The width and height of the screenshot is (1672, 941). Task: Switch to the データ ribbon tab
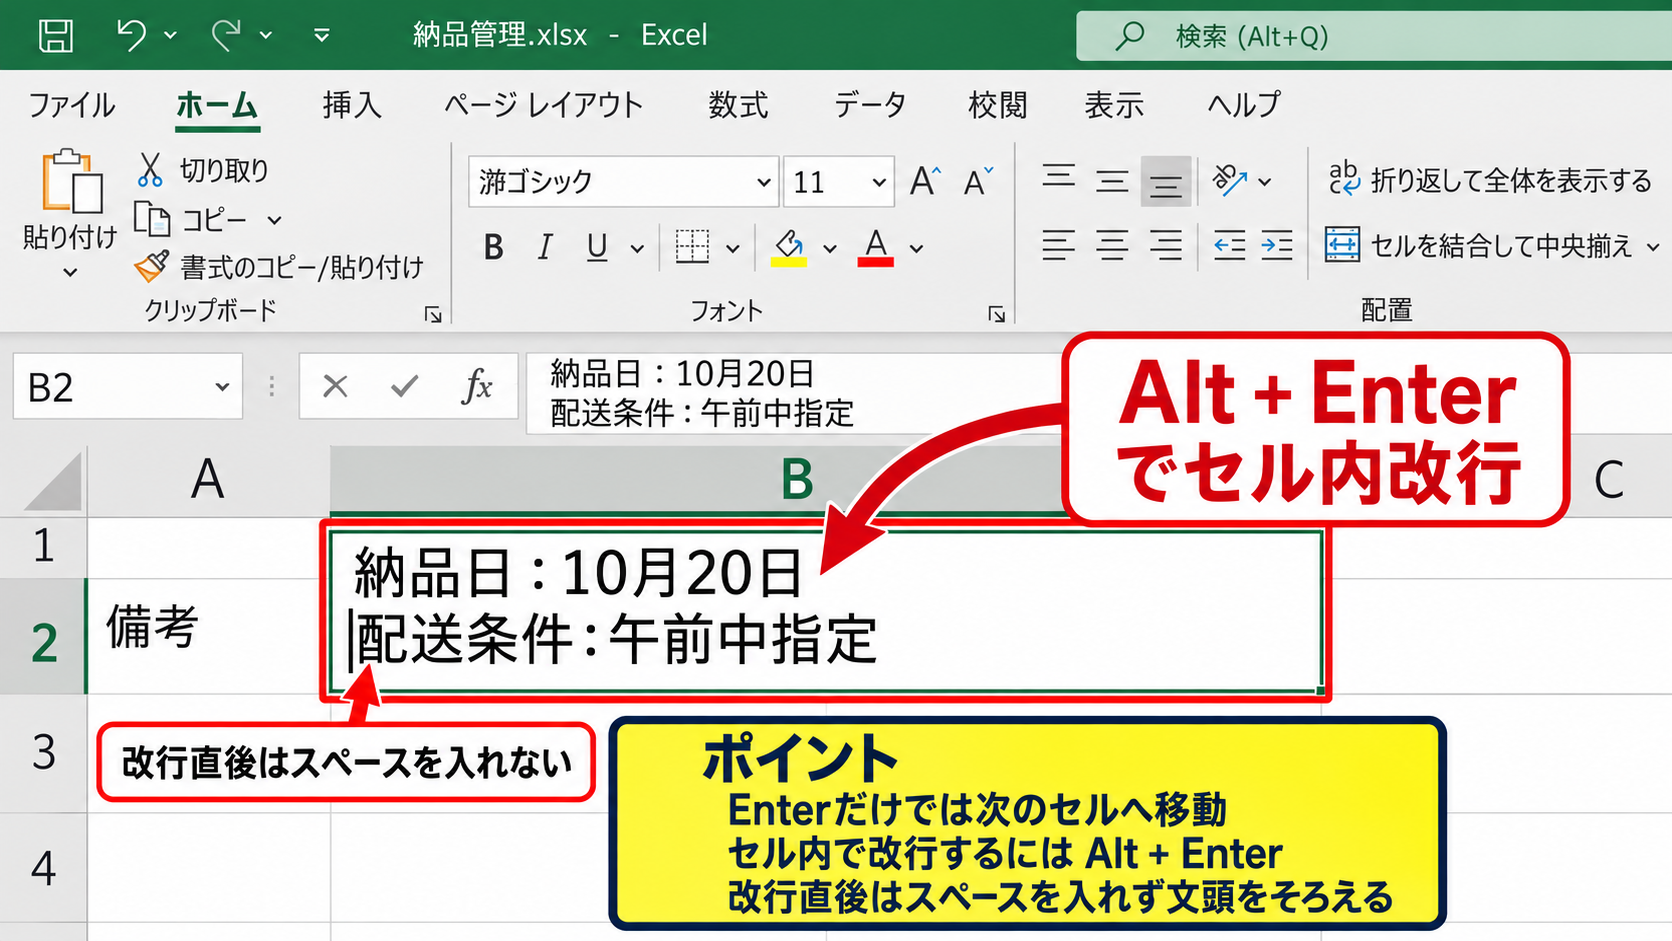(x=870, y=105)
